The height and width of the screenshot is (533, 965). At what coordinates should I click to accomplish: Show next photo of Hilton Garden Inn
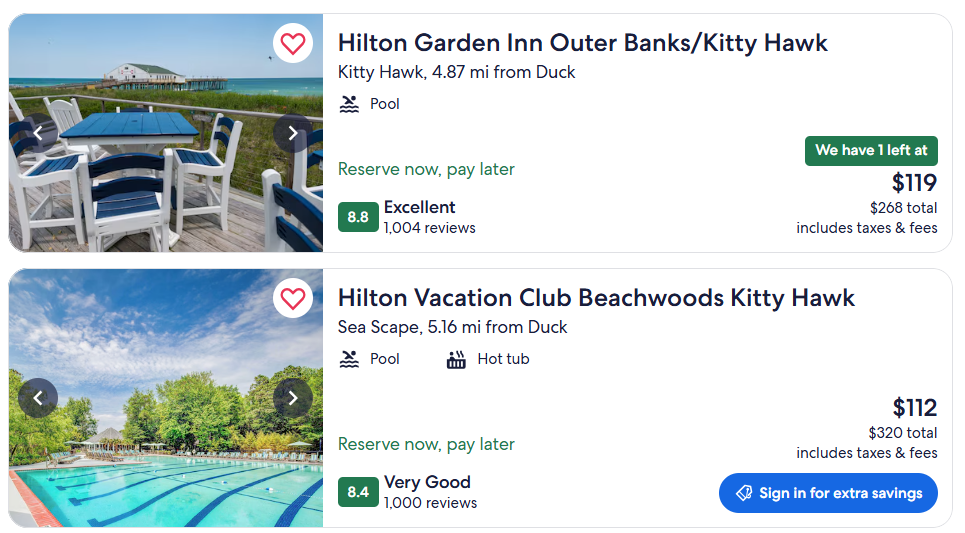click(292, 133)
